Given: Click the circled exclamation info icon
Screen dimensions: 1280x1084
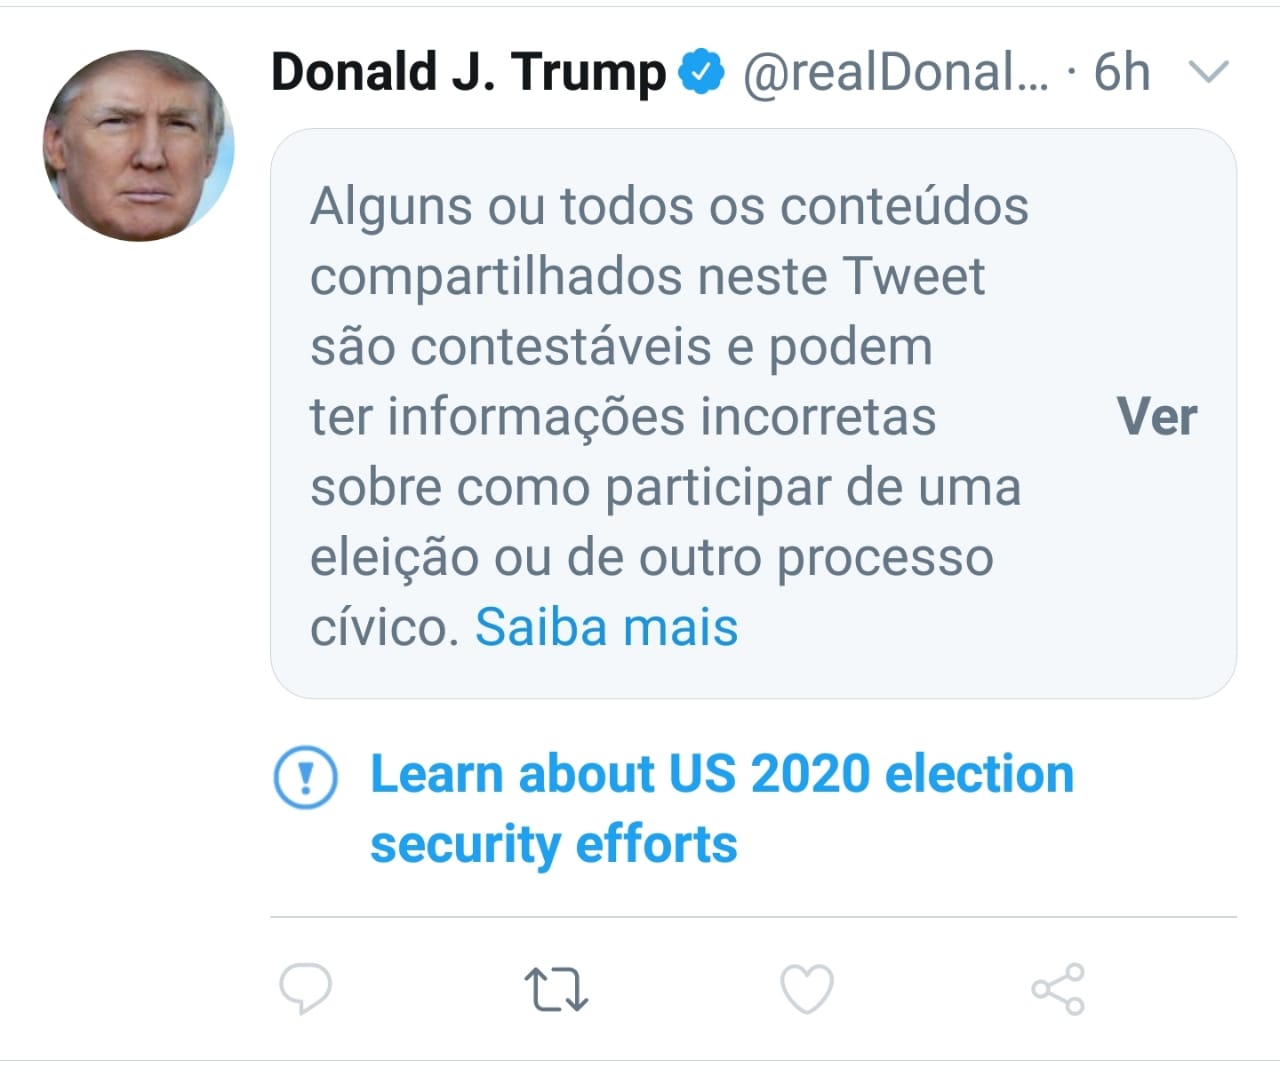Looking at the screenshot, I should coord(305,777).
